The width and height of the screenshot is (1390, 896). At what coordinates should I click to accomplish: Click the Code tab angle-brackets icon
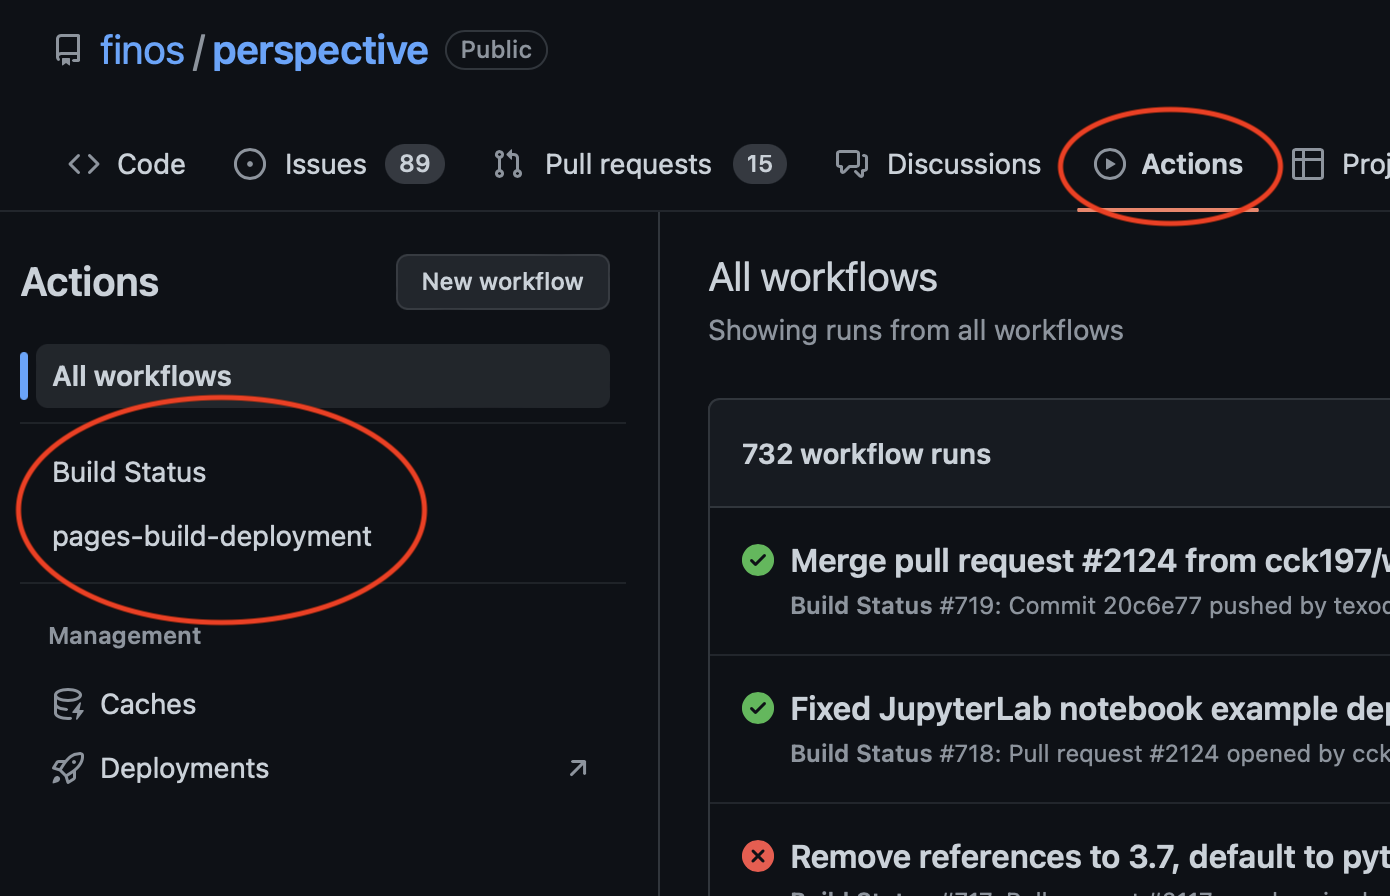click(x=84, y=164)
